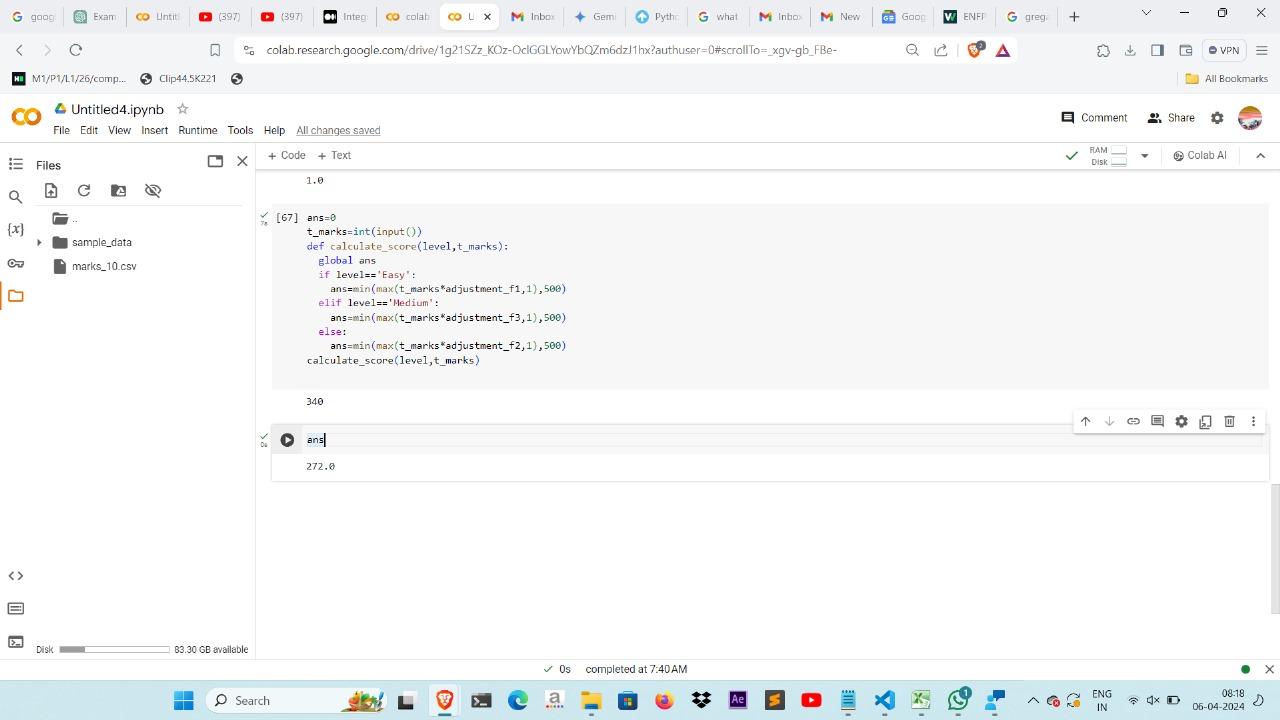The width and height of the screenshot is (1280, 720).
Task: Click All changes saved link
Action: tap(338, 130)
